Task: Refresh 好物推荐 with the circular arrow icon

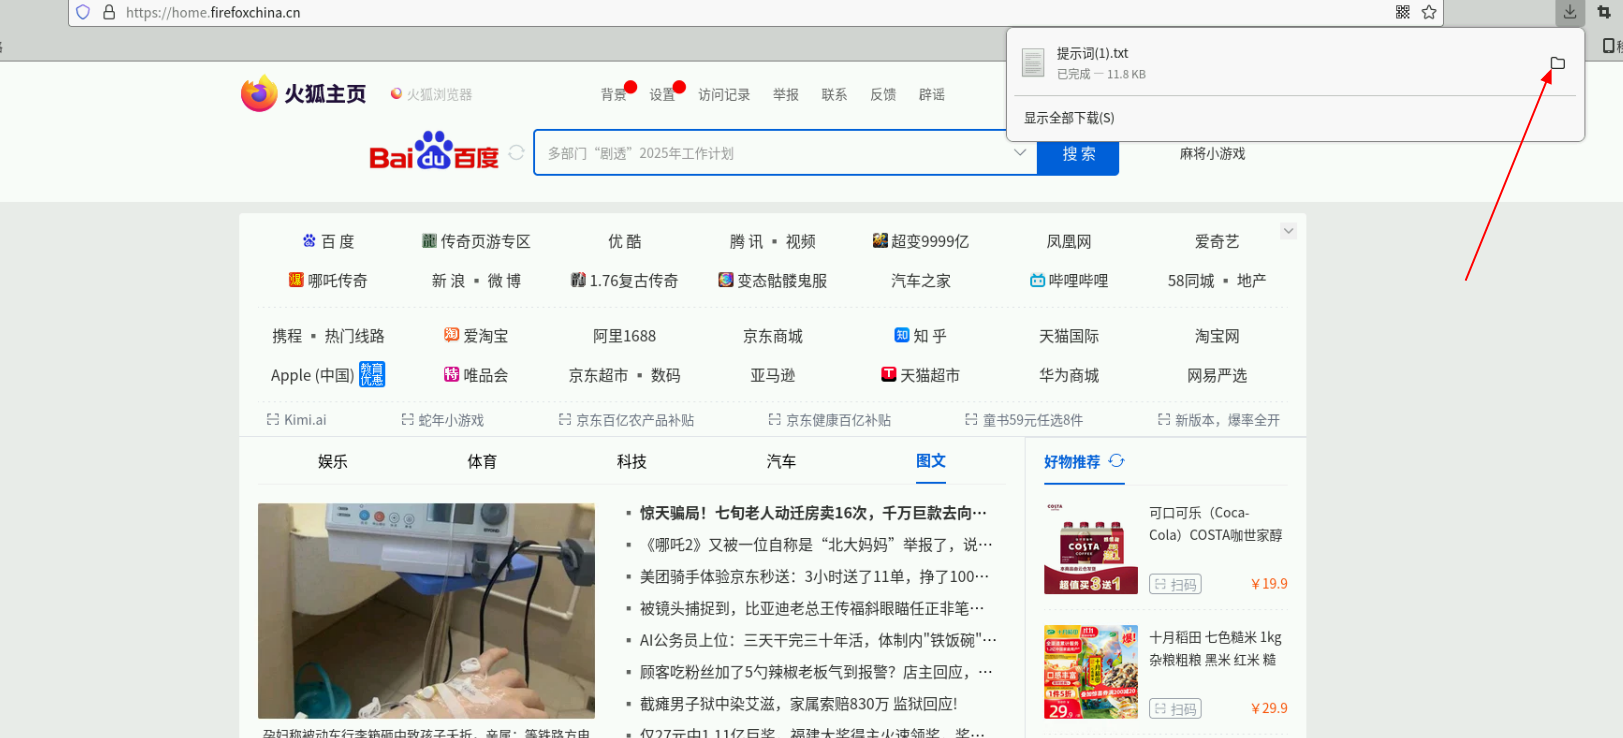Action: point(1116,461)
